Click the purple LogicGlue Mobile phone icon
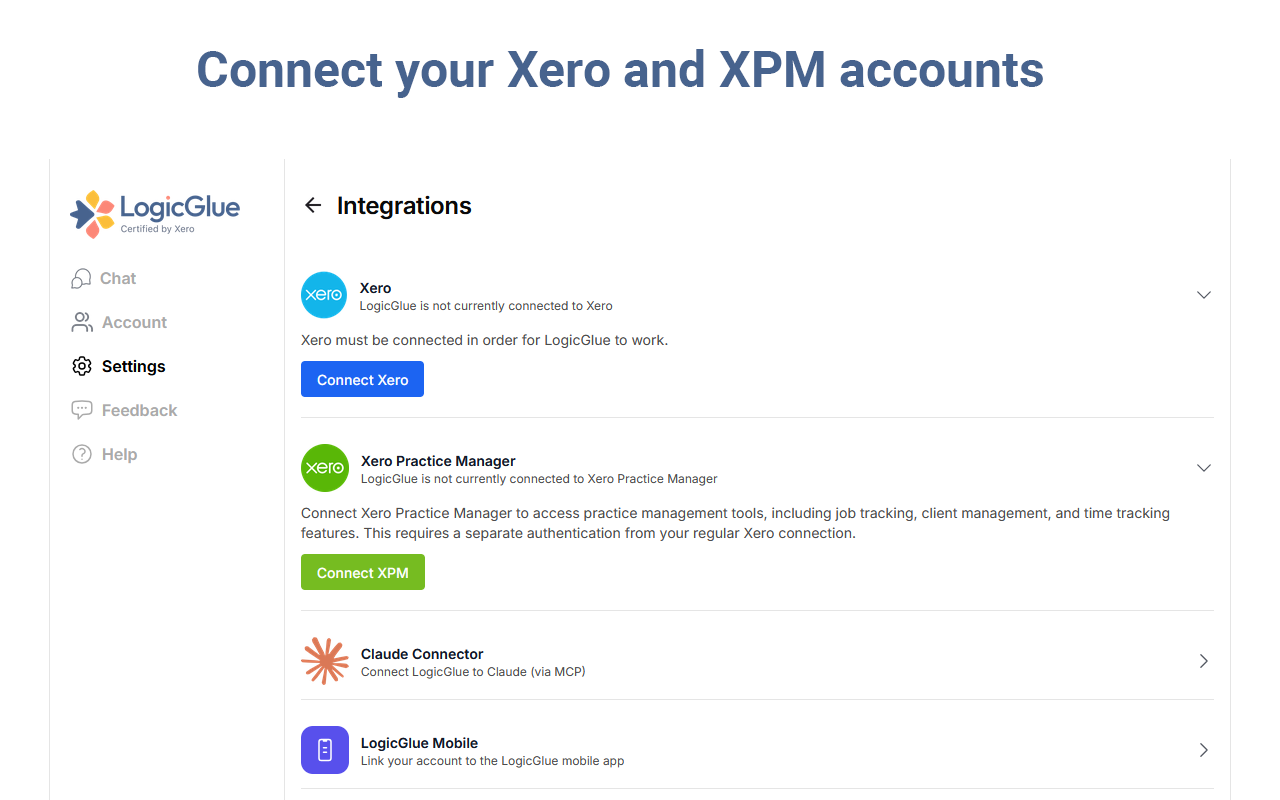 (x=325, y=750)
